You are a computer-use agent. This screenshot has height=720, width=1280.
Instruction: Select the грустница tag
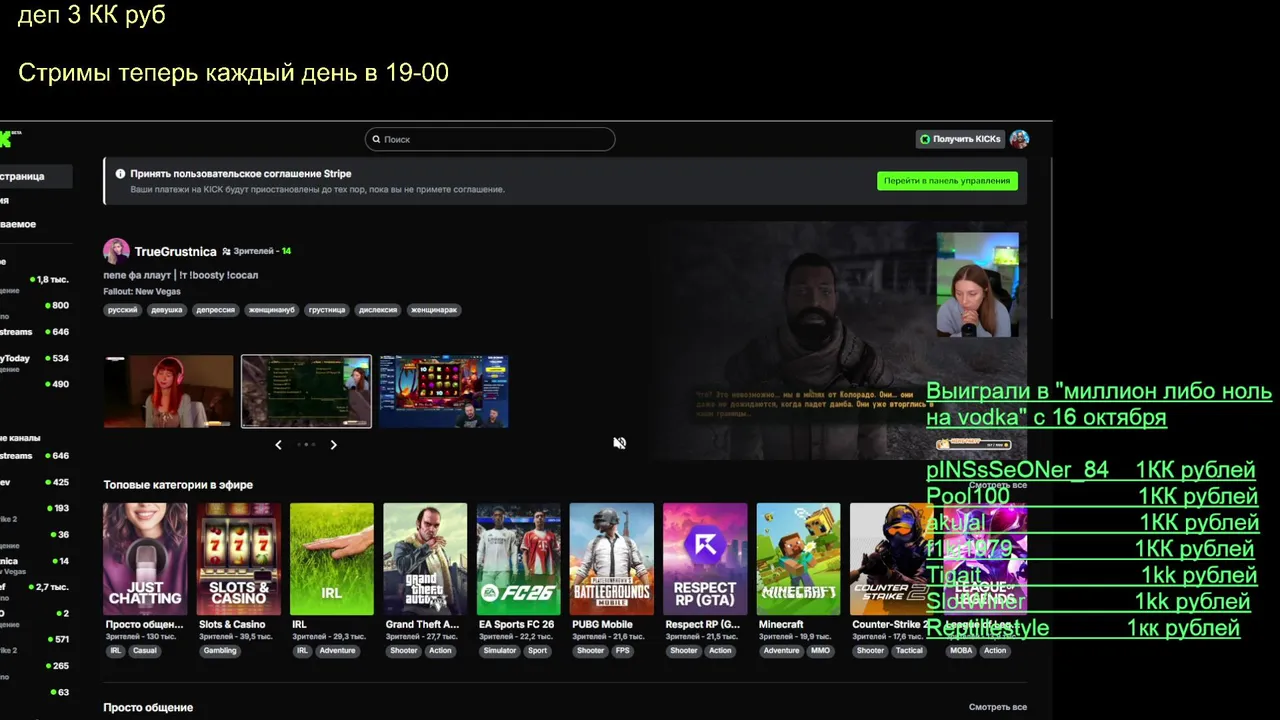click(326, 310)
